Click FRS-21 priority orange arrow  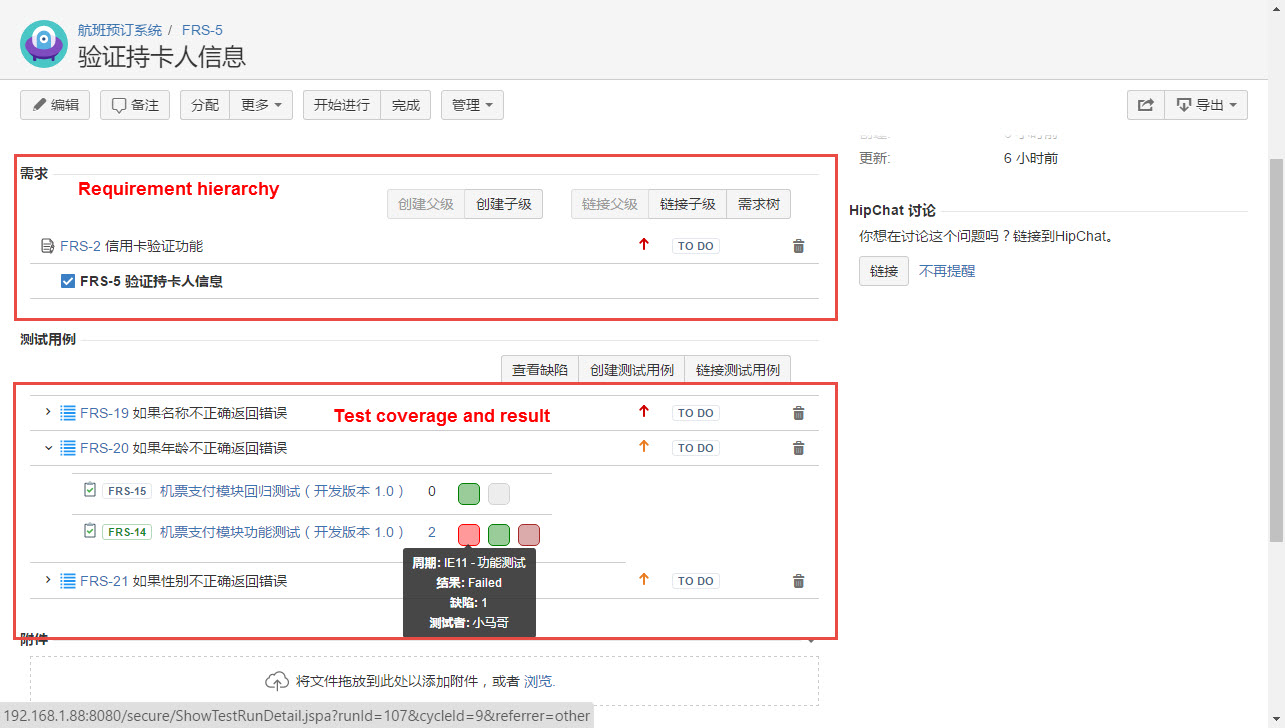point(644,579)
